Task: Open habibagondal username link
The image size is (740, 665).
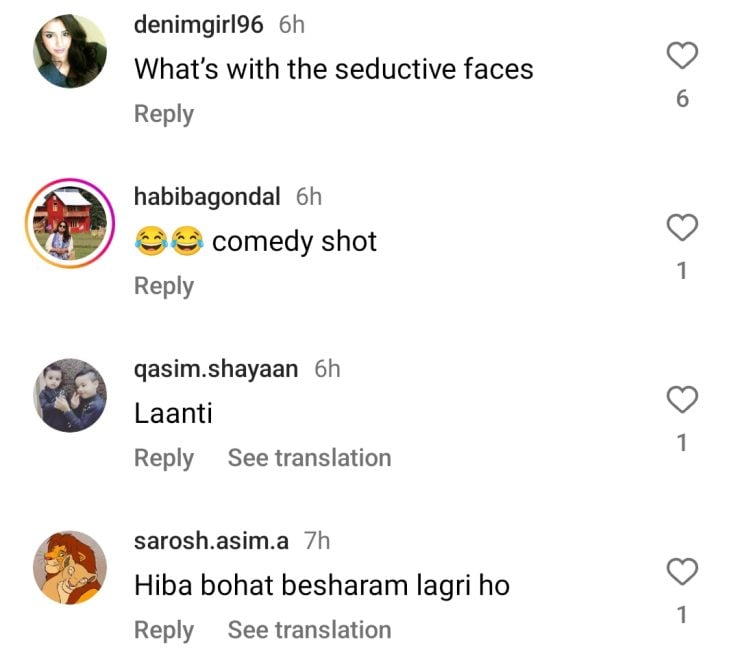Action: coord(208,197)
